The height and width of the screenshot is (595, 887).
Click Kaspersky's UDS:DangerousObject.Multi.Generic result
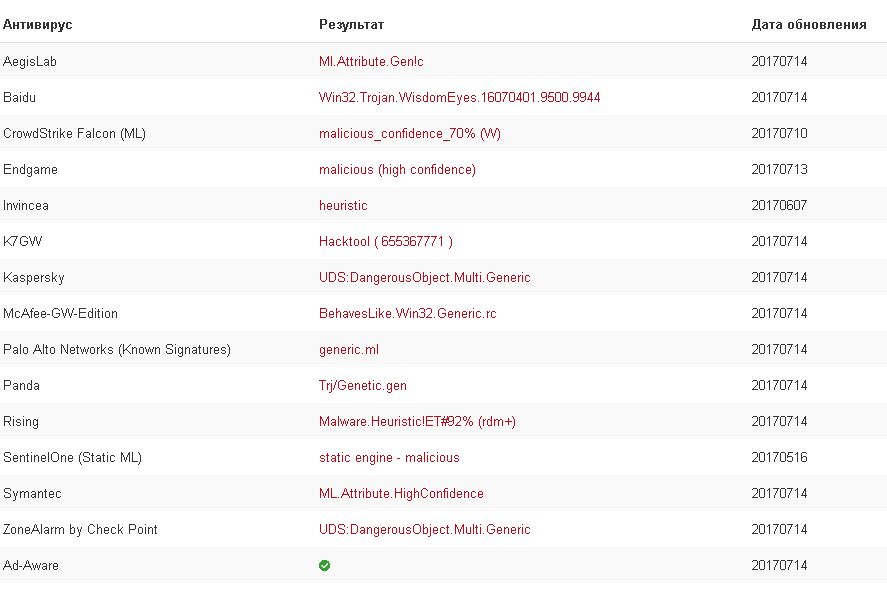coord(424,278)
